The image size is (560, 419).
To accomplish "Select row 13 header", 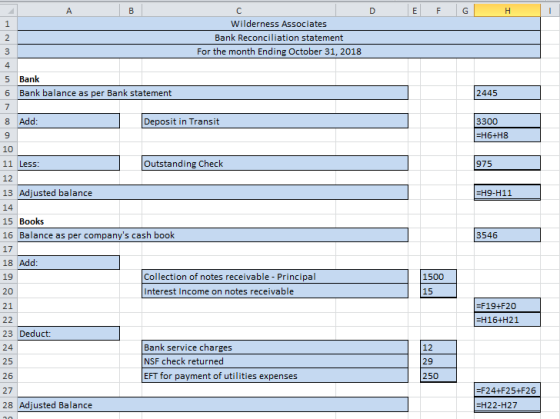I will [x=9, y=193].
